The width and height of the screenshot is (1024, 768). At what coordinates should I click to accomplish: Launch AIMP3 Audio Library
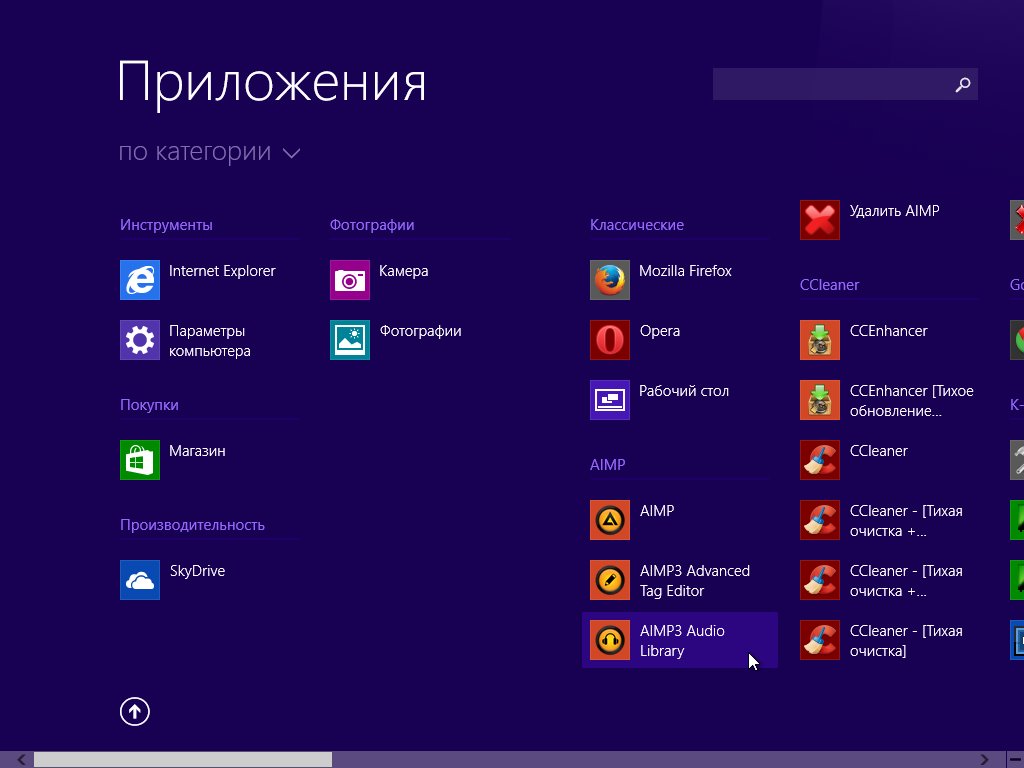(610, 640)
